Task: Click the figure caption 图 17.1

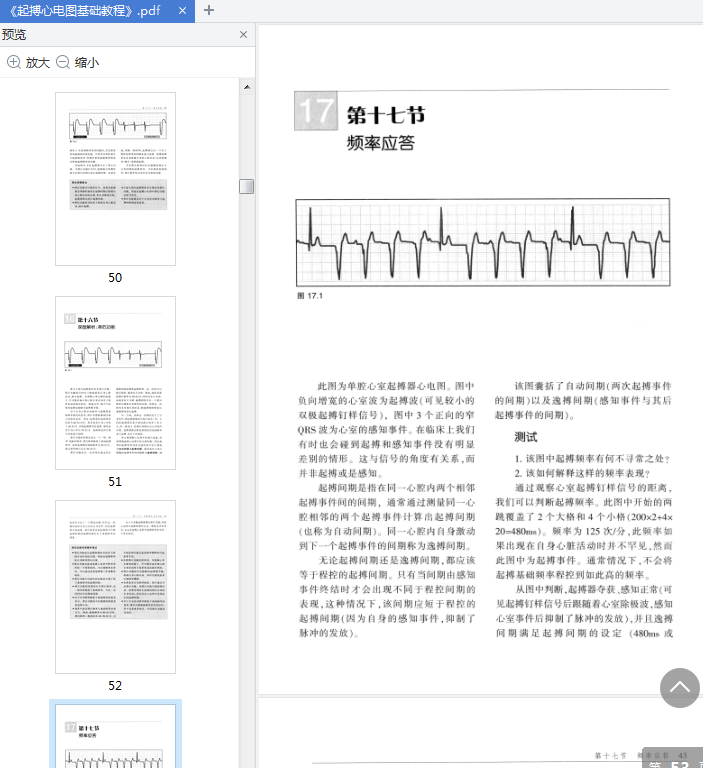Action: pyautogui.click(x=310, y=296)
